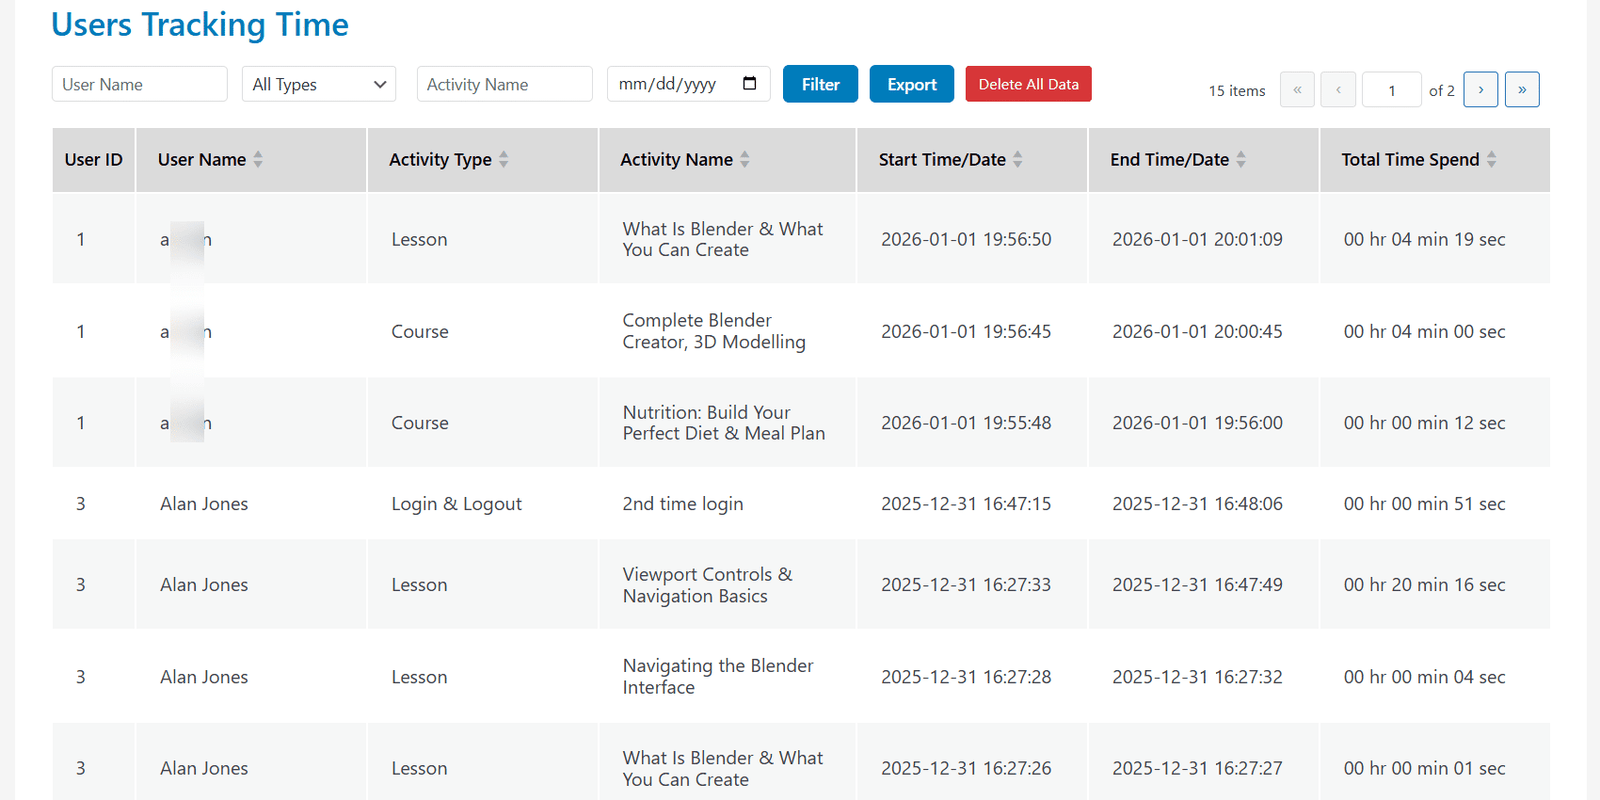
Task: Sort by Total Time Spend column arrows
Action: tap(1492, 159)
